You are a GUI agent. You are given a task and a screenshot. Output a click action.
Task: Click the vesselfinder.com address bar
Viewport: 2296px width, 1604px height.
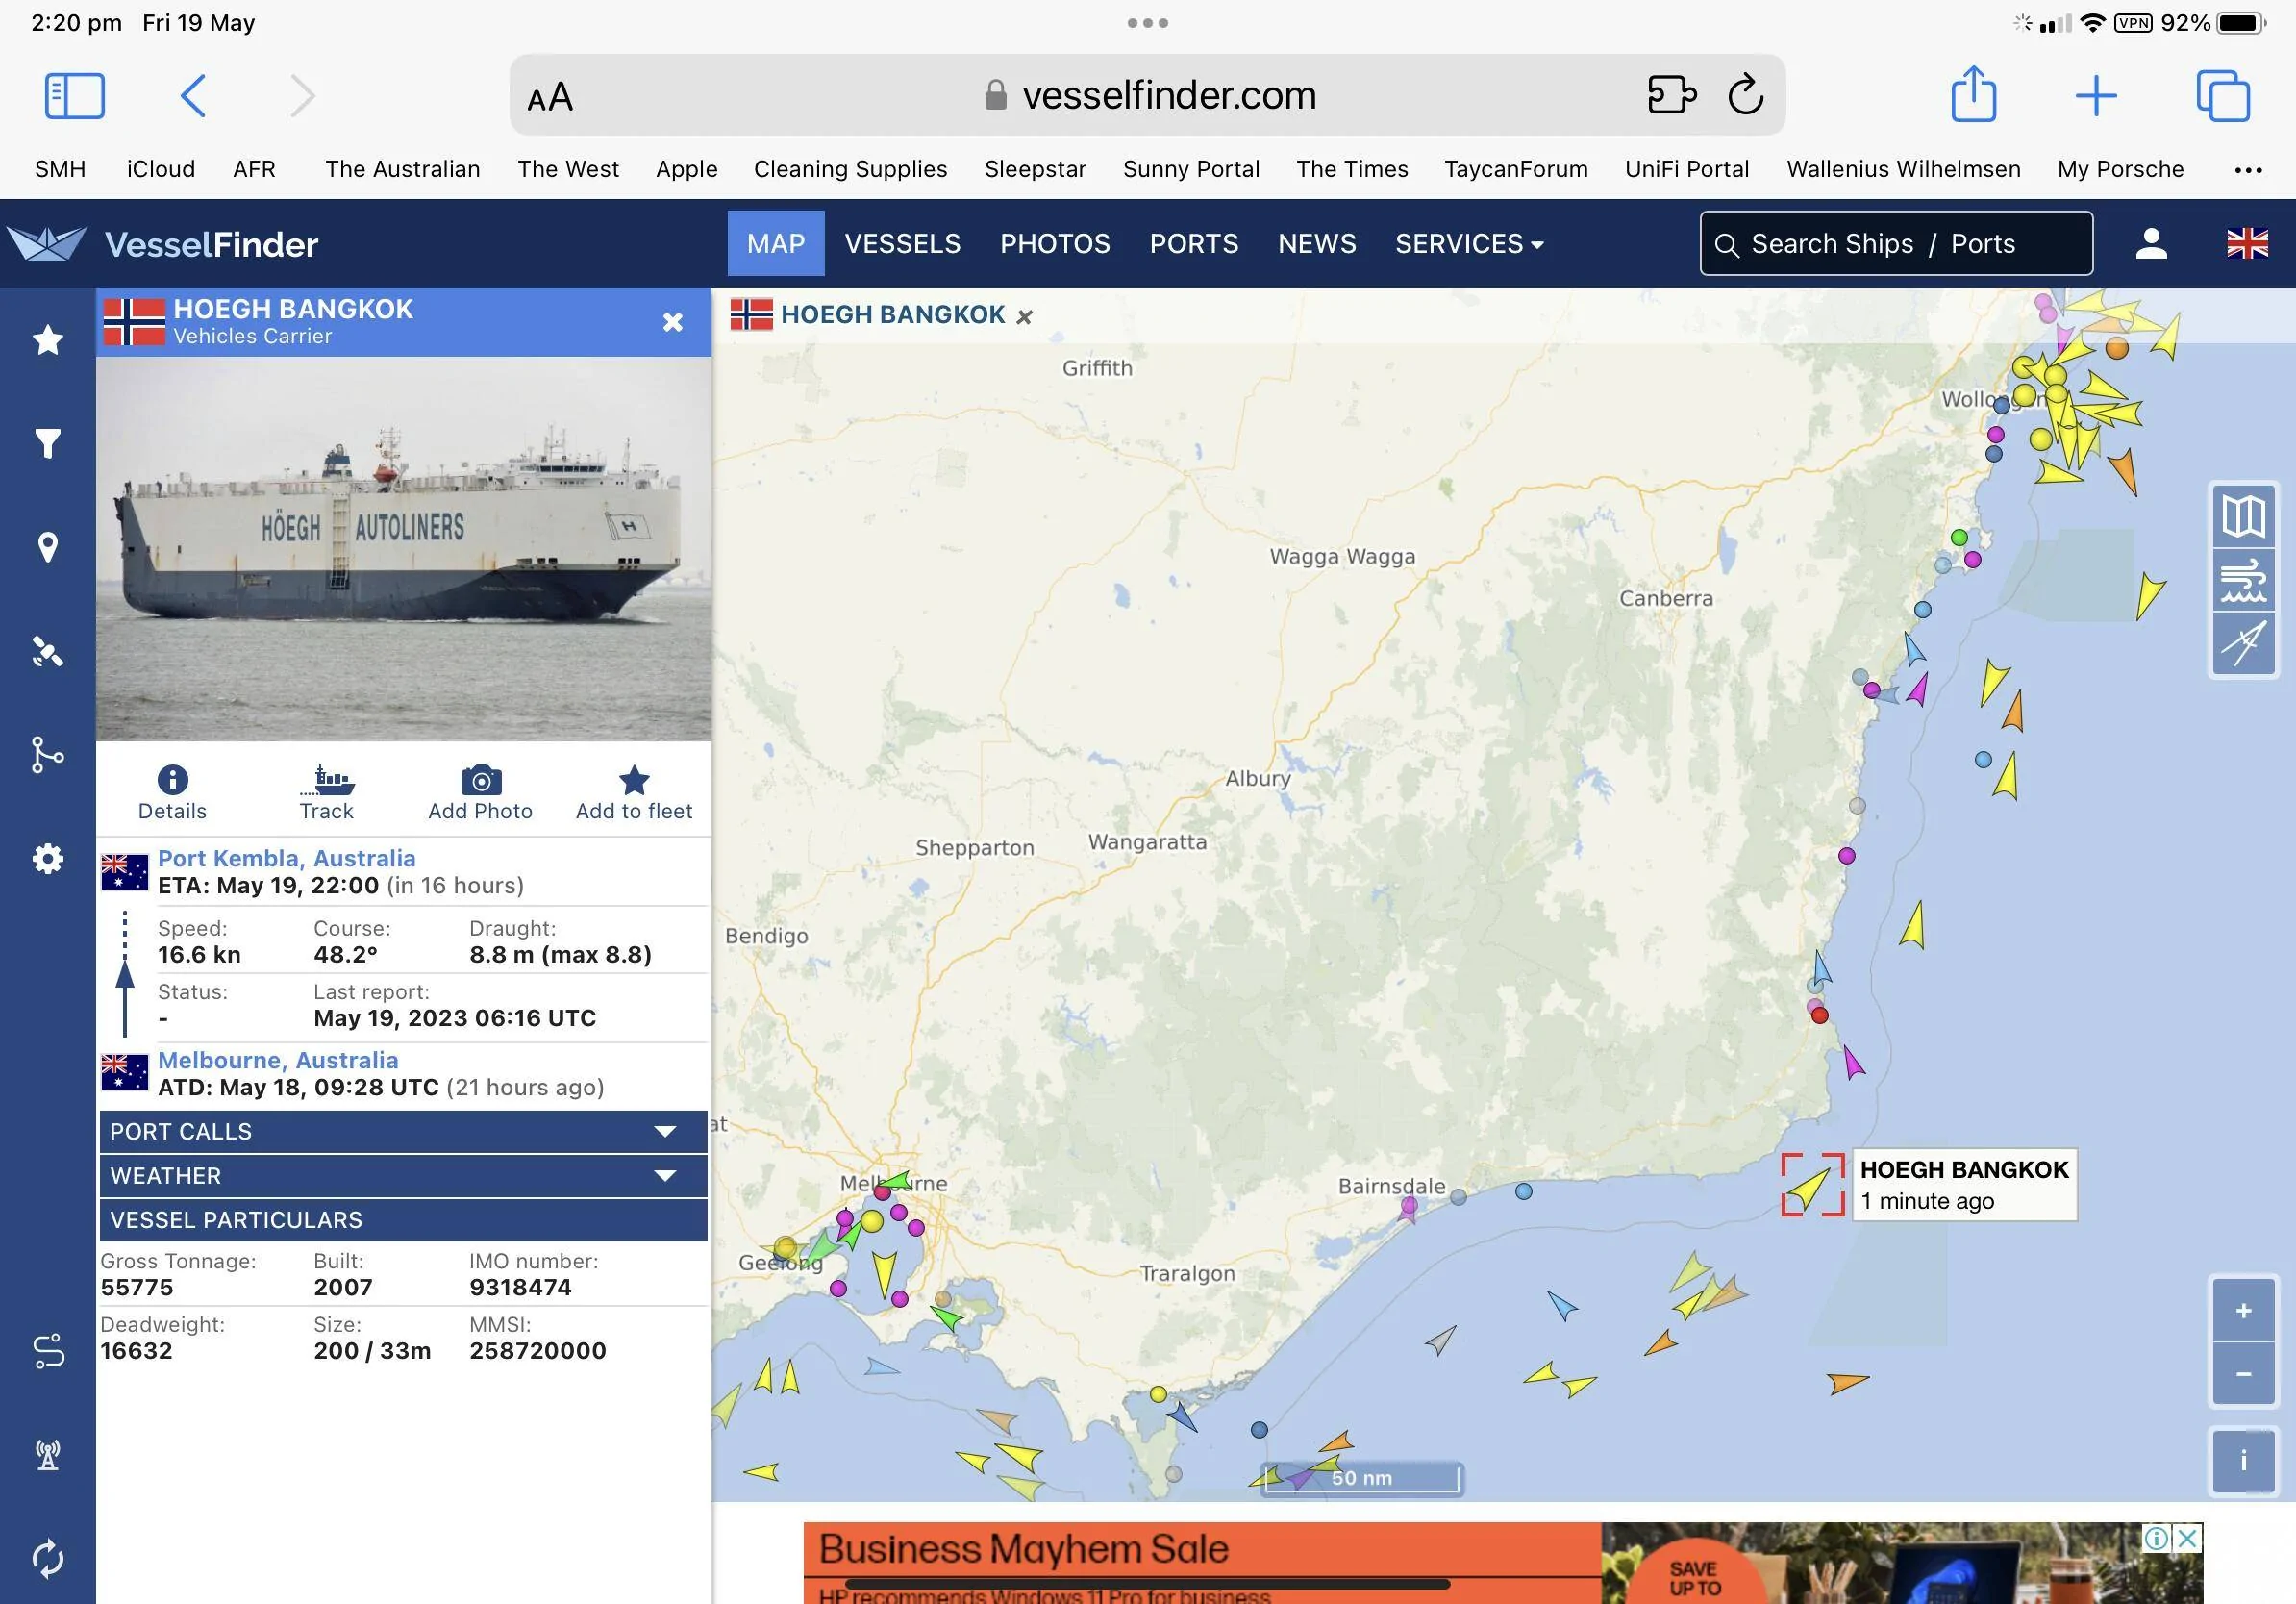1147,95
